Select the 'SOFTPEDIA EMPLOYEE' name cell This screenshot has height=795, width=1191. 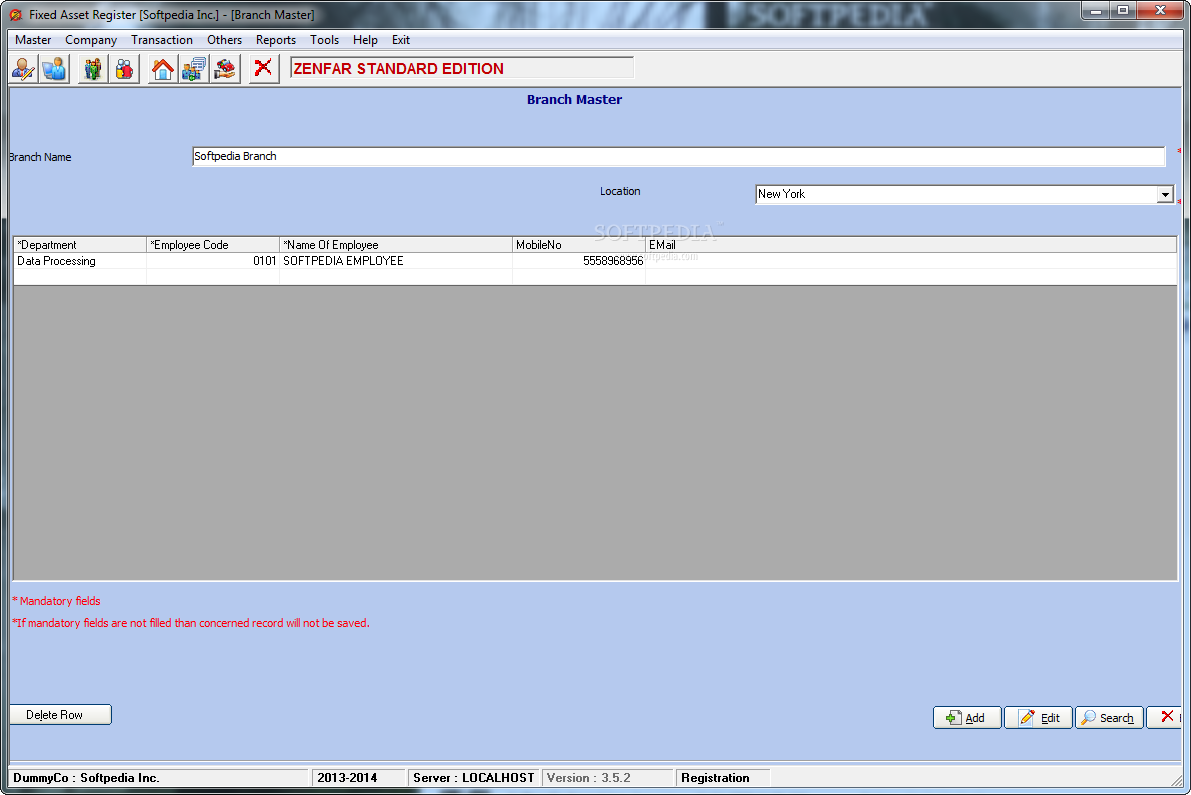[x=396, y=261]
